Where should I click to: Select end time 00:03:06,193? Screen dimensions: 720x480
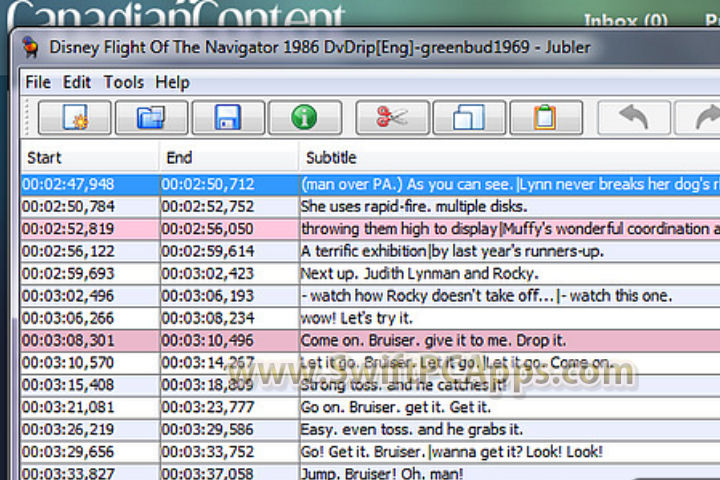click(x=208, y=295)
